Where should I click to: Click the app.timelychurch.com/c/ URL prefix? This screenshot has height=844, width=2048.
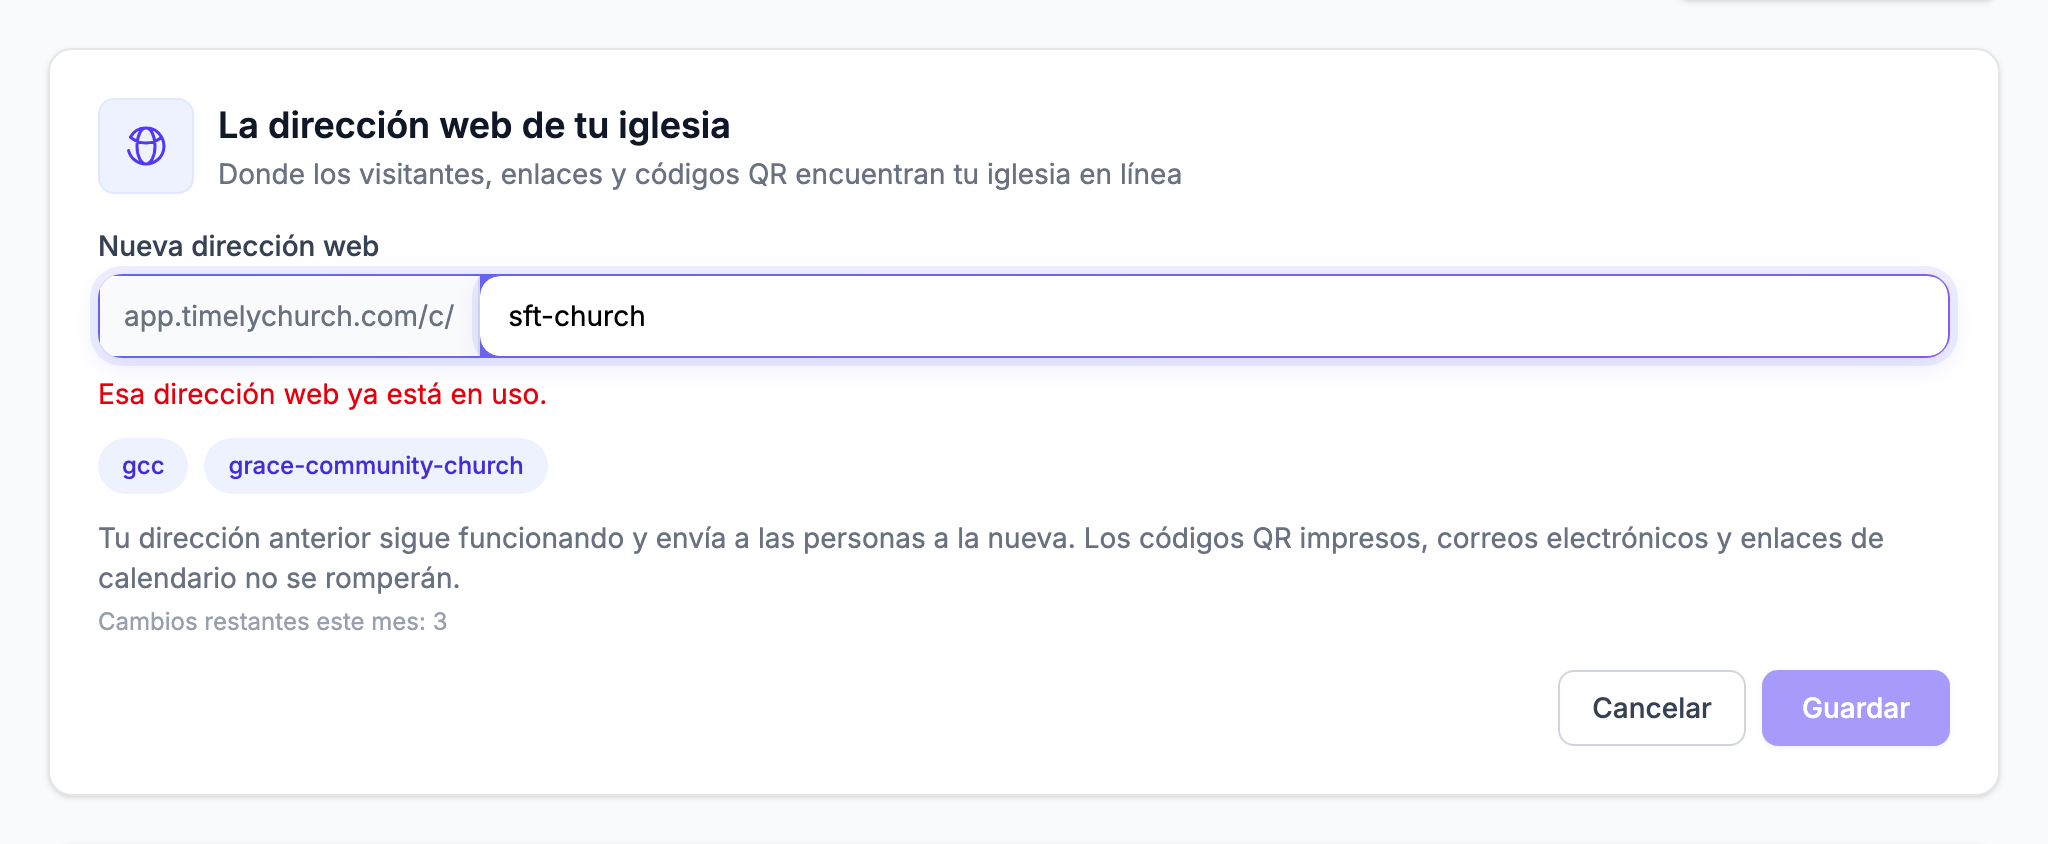click(289, 316)
